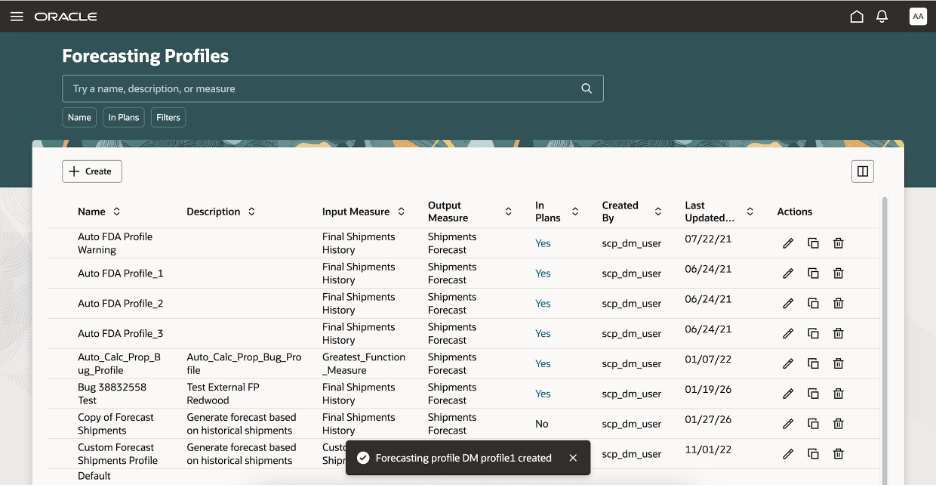Sort the table by Name column
936x486 pixels.
point(117,212)
